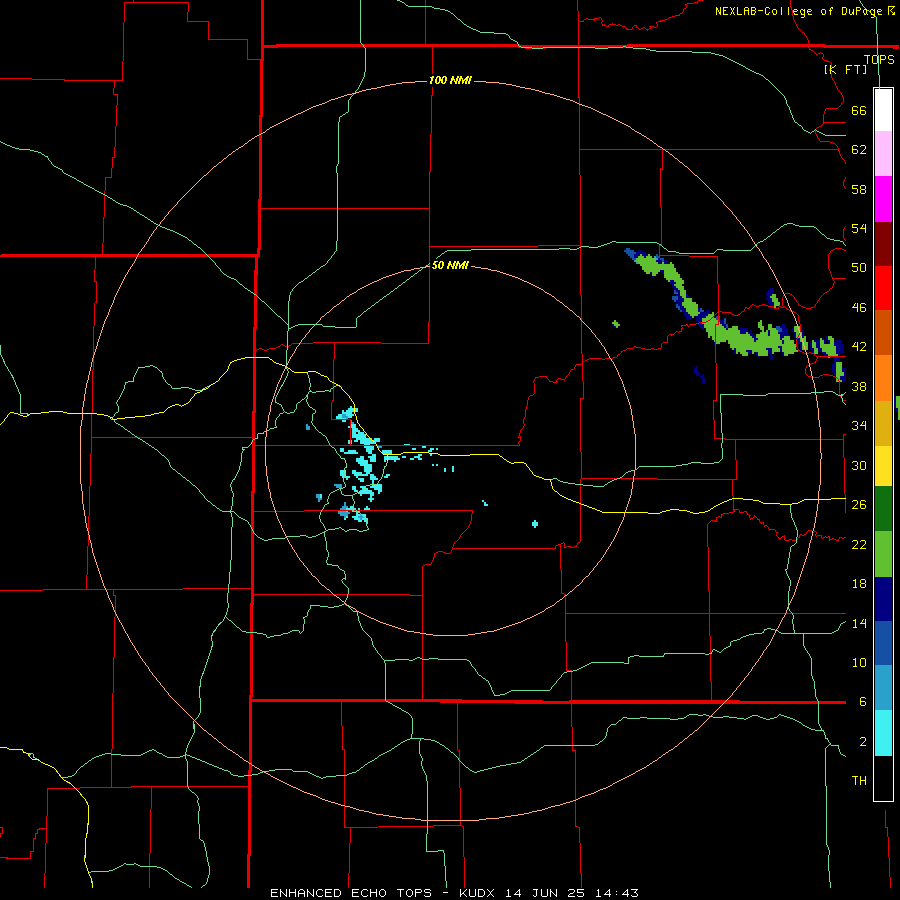Viewport: 900px width, 900px height.
Task: Click the "42" legend value
Action: 859,347
